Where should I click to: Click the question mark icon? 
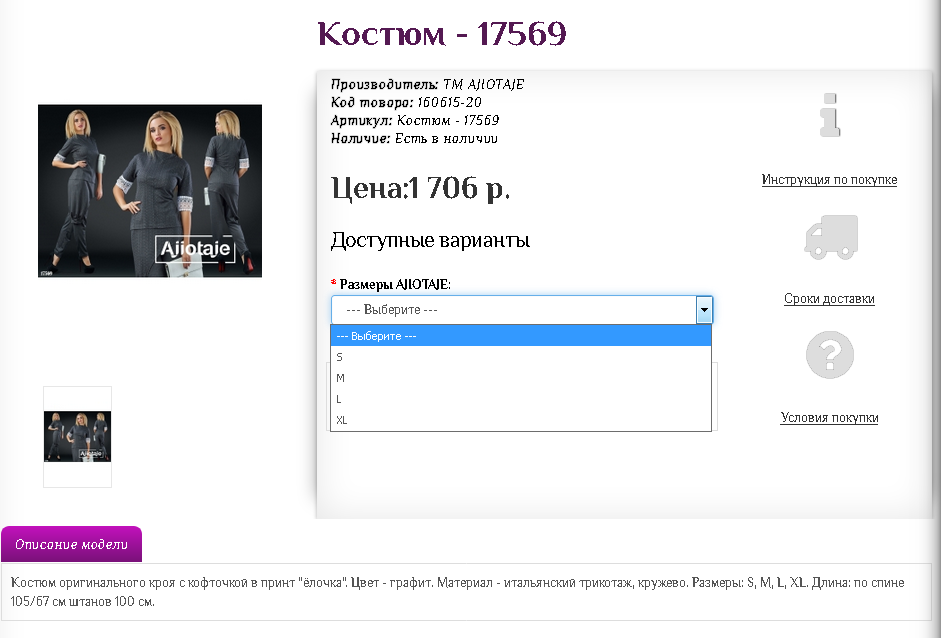point(830,354)
